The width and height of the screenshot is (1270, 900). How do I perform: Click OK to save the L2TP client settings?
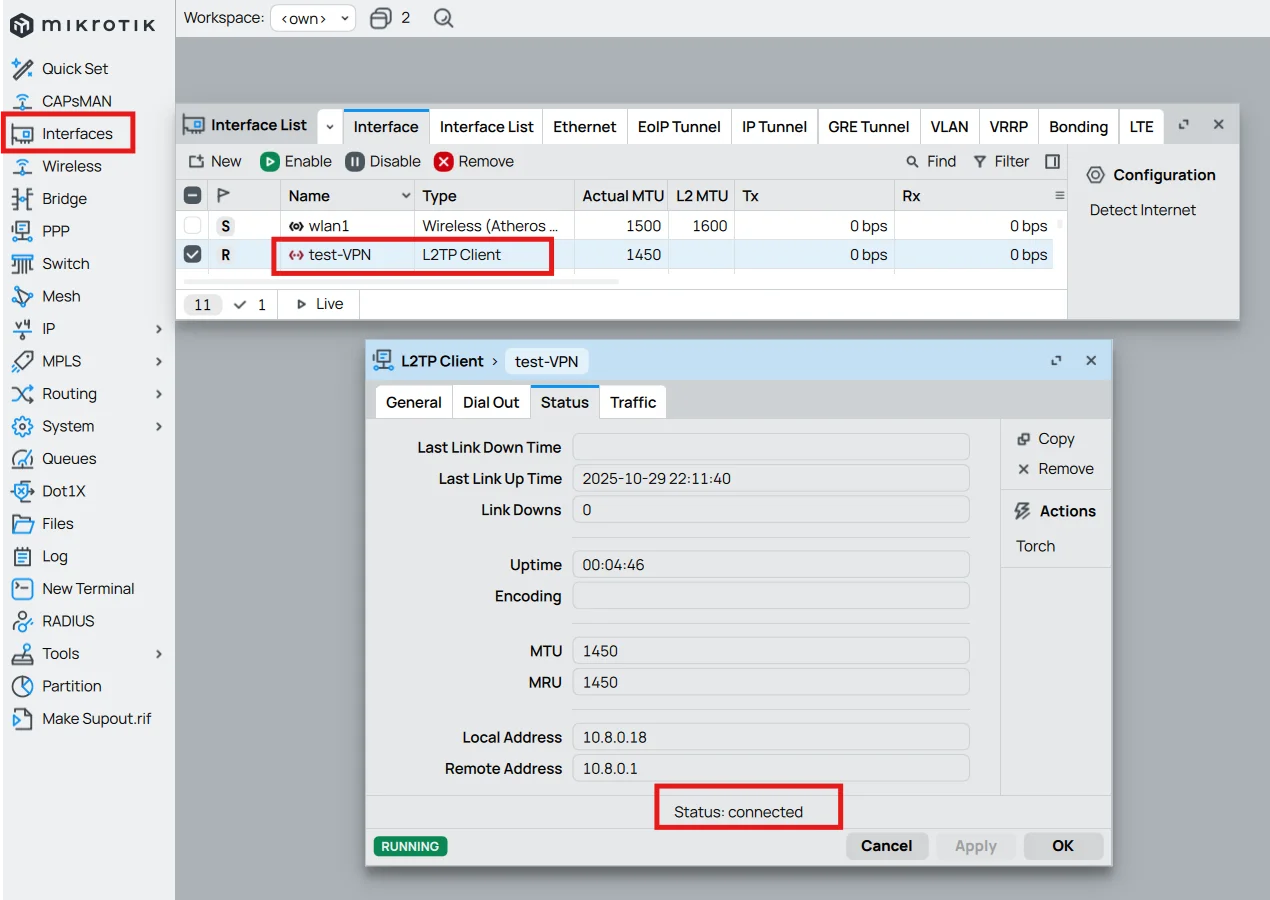point(1063,845)
